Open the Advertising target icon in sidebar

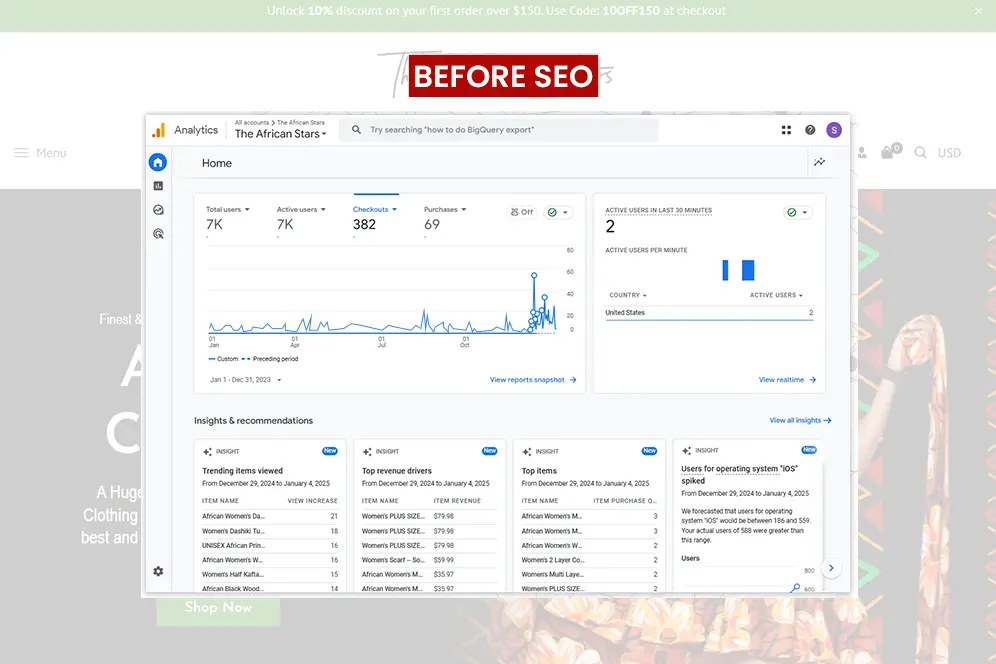tap(158, 234)
